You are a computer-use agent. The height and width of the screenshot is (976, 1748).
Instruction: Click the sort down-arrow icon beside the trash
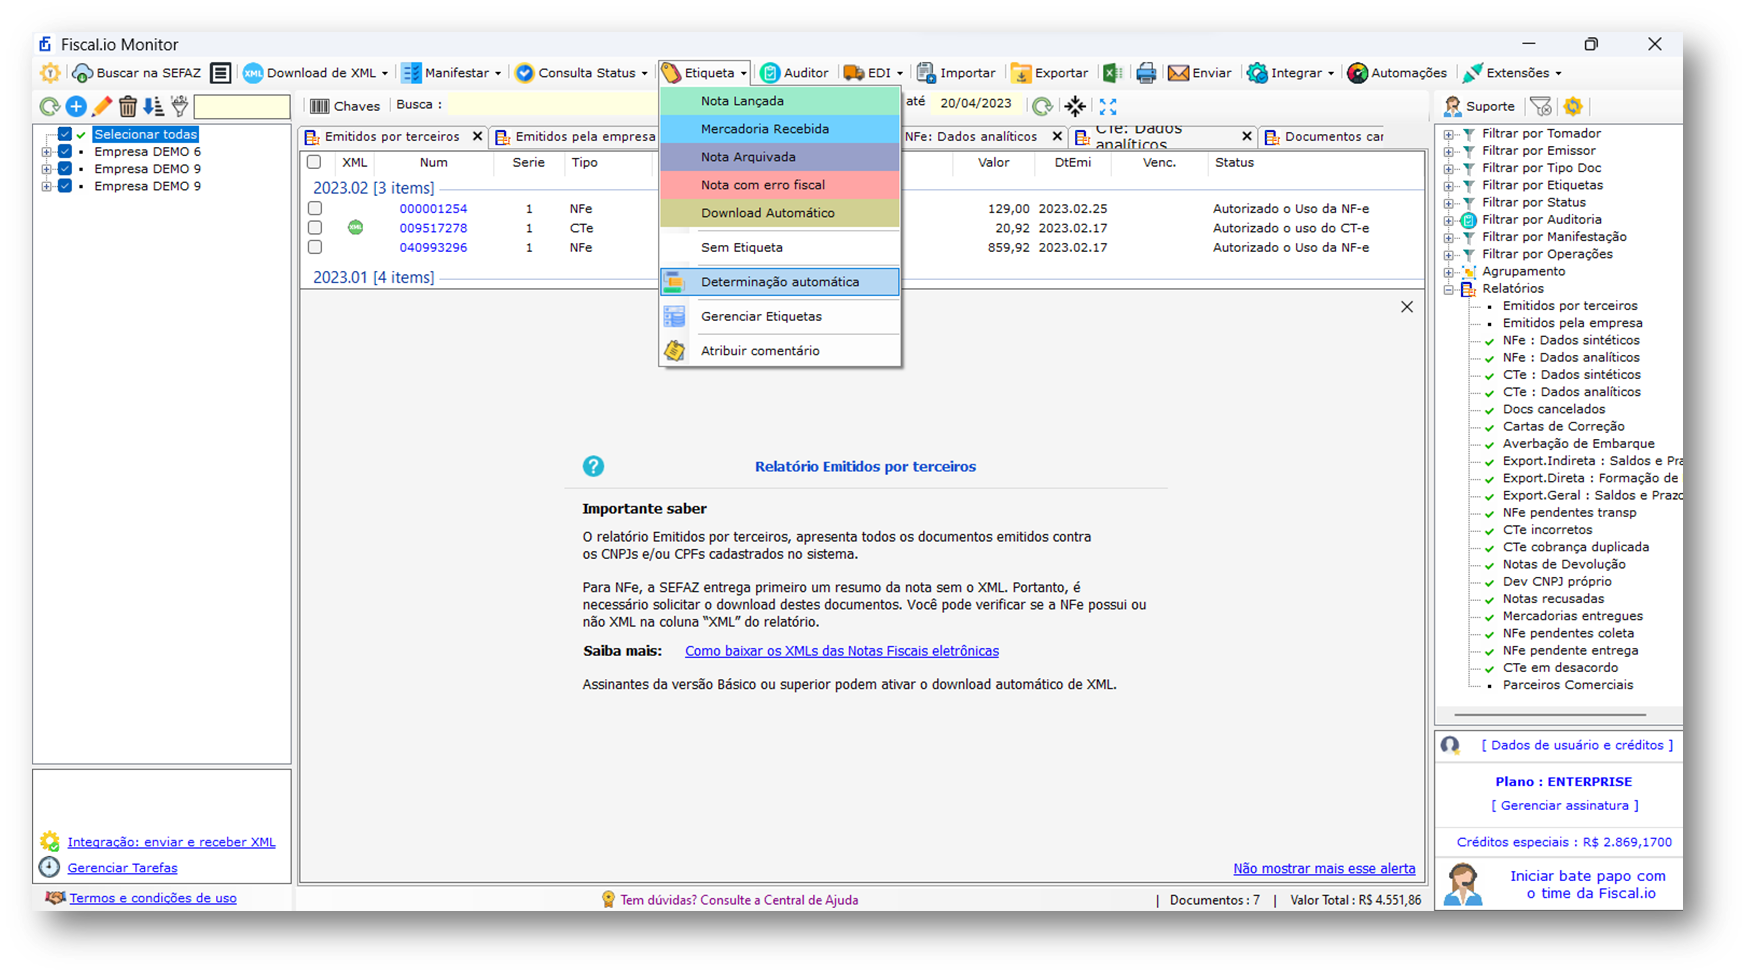pos(153,106)
